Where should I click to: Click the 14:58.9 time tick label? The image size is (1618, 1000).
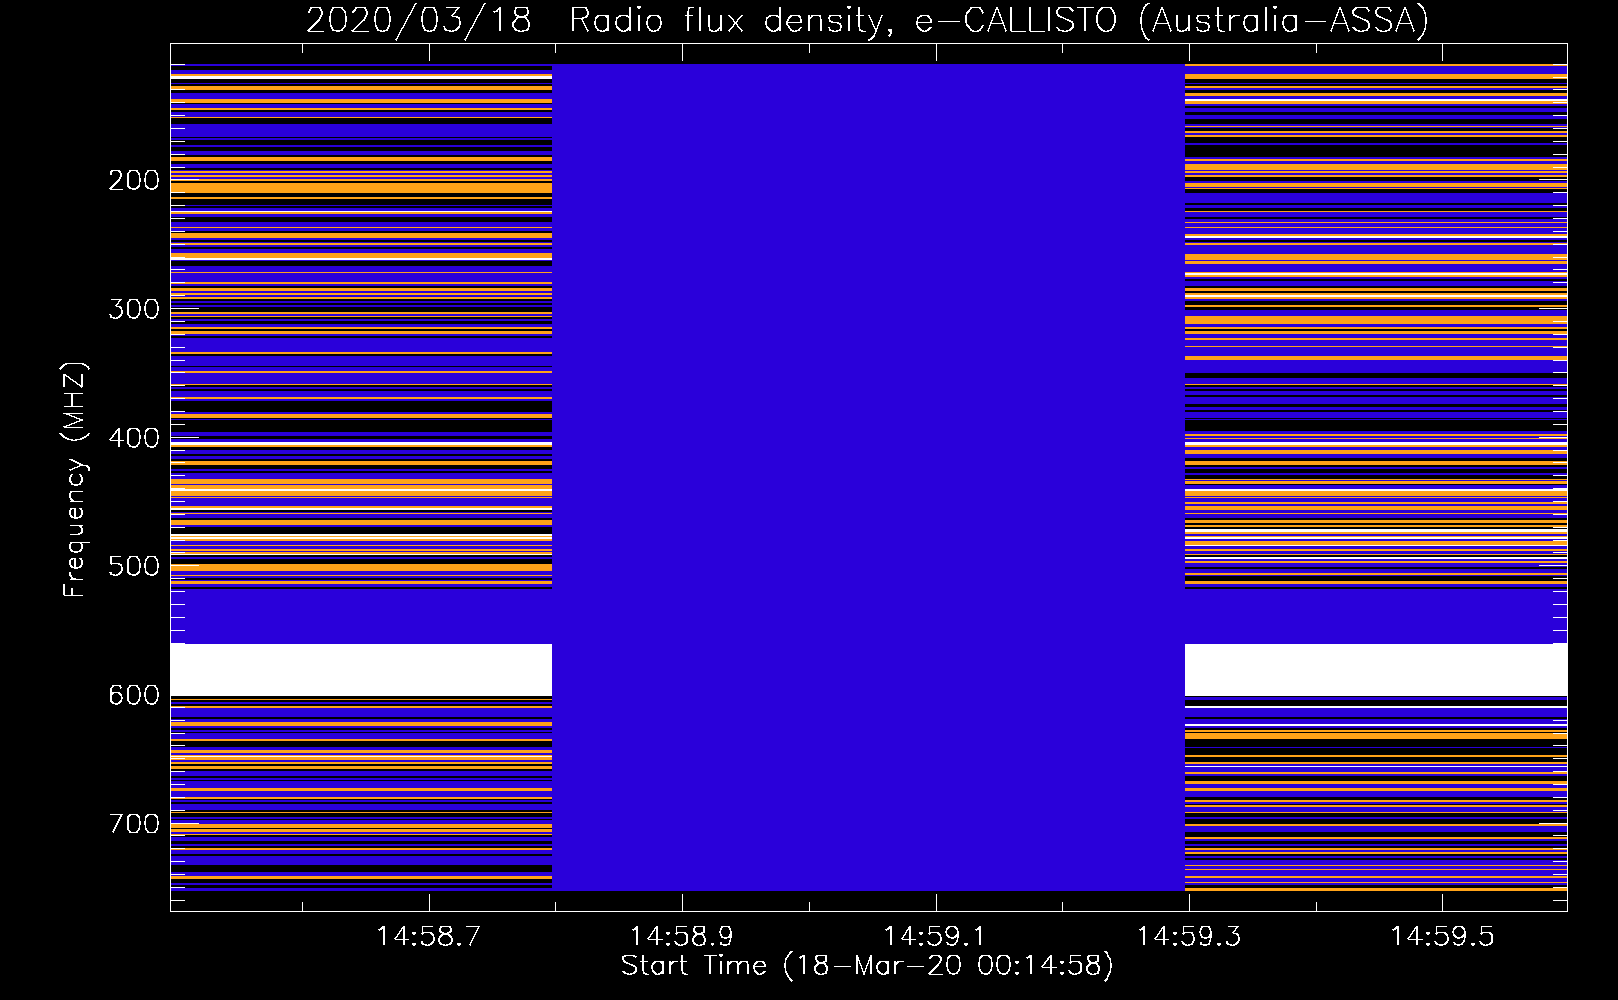tap(682, 937)
